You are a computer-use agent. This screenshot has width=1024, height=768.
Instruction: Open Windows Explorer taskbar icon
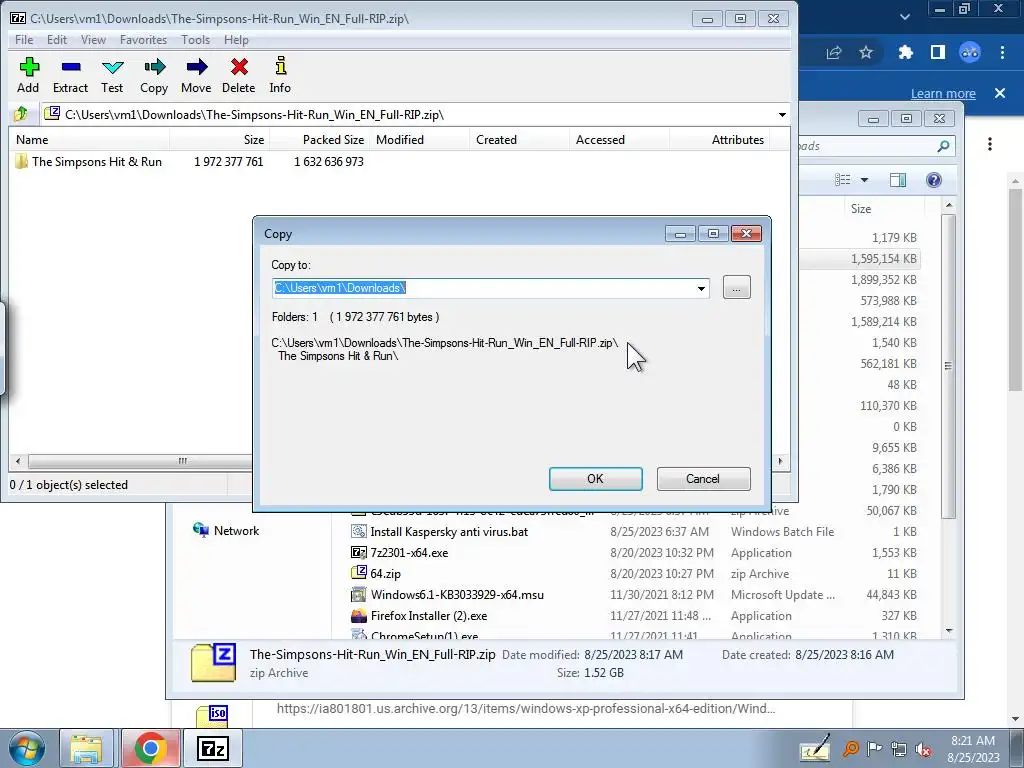point(87,748)
